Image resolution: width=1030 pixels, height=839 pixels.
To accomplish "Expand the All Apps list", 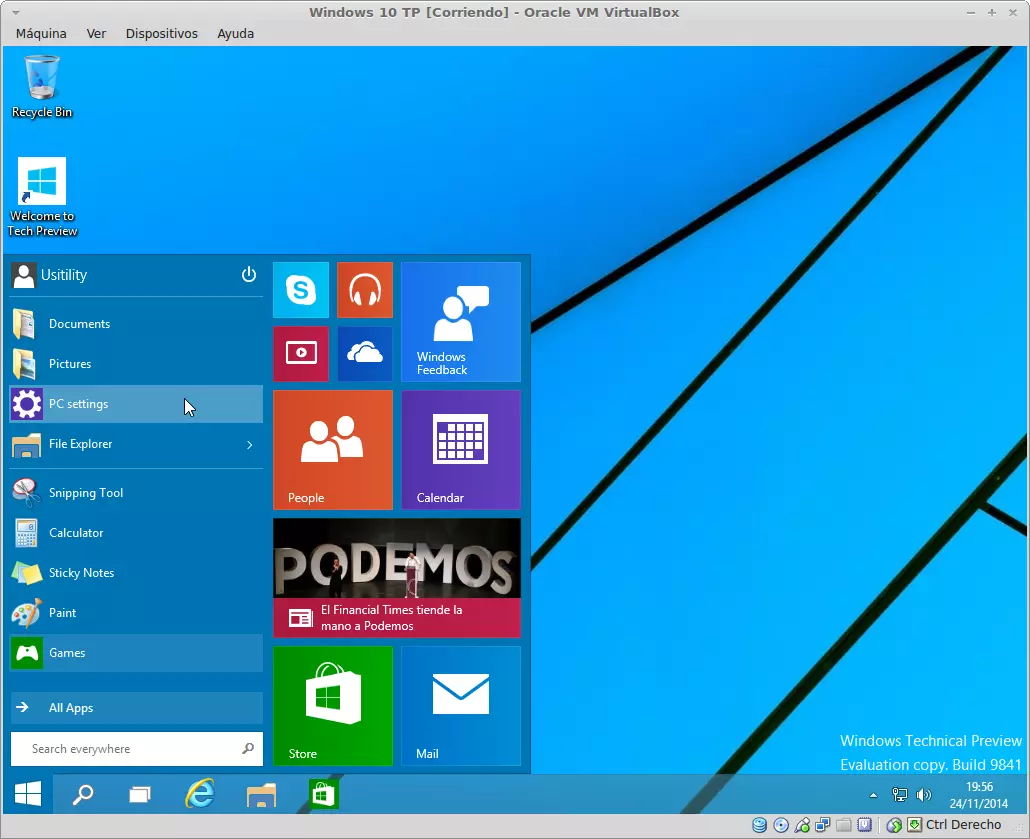I will [135, 708].
